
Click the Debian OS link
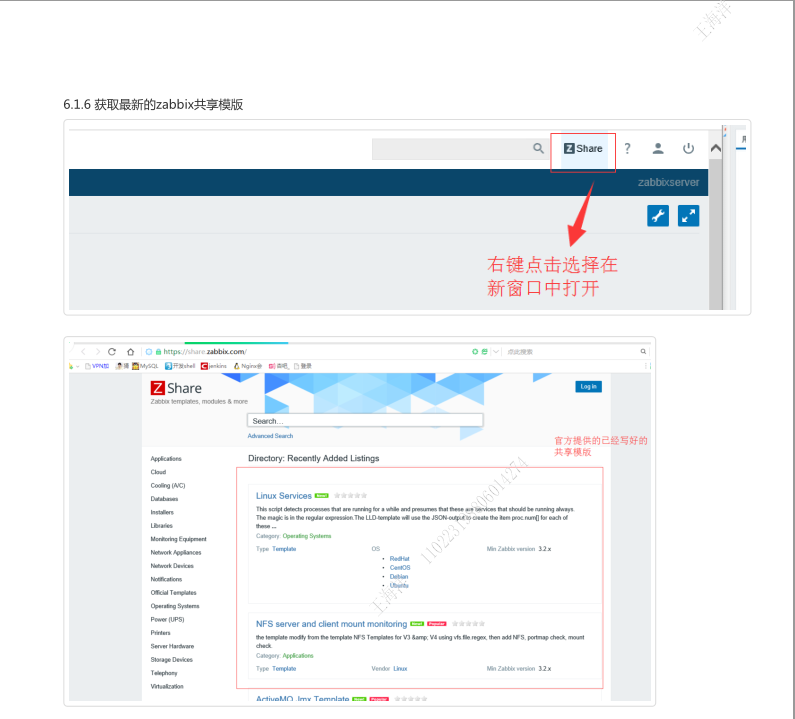(399, 578)
